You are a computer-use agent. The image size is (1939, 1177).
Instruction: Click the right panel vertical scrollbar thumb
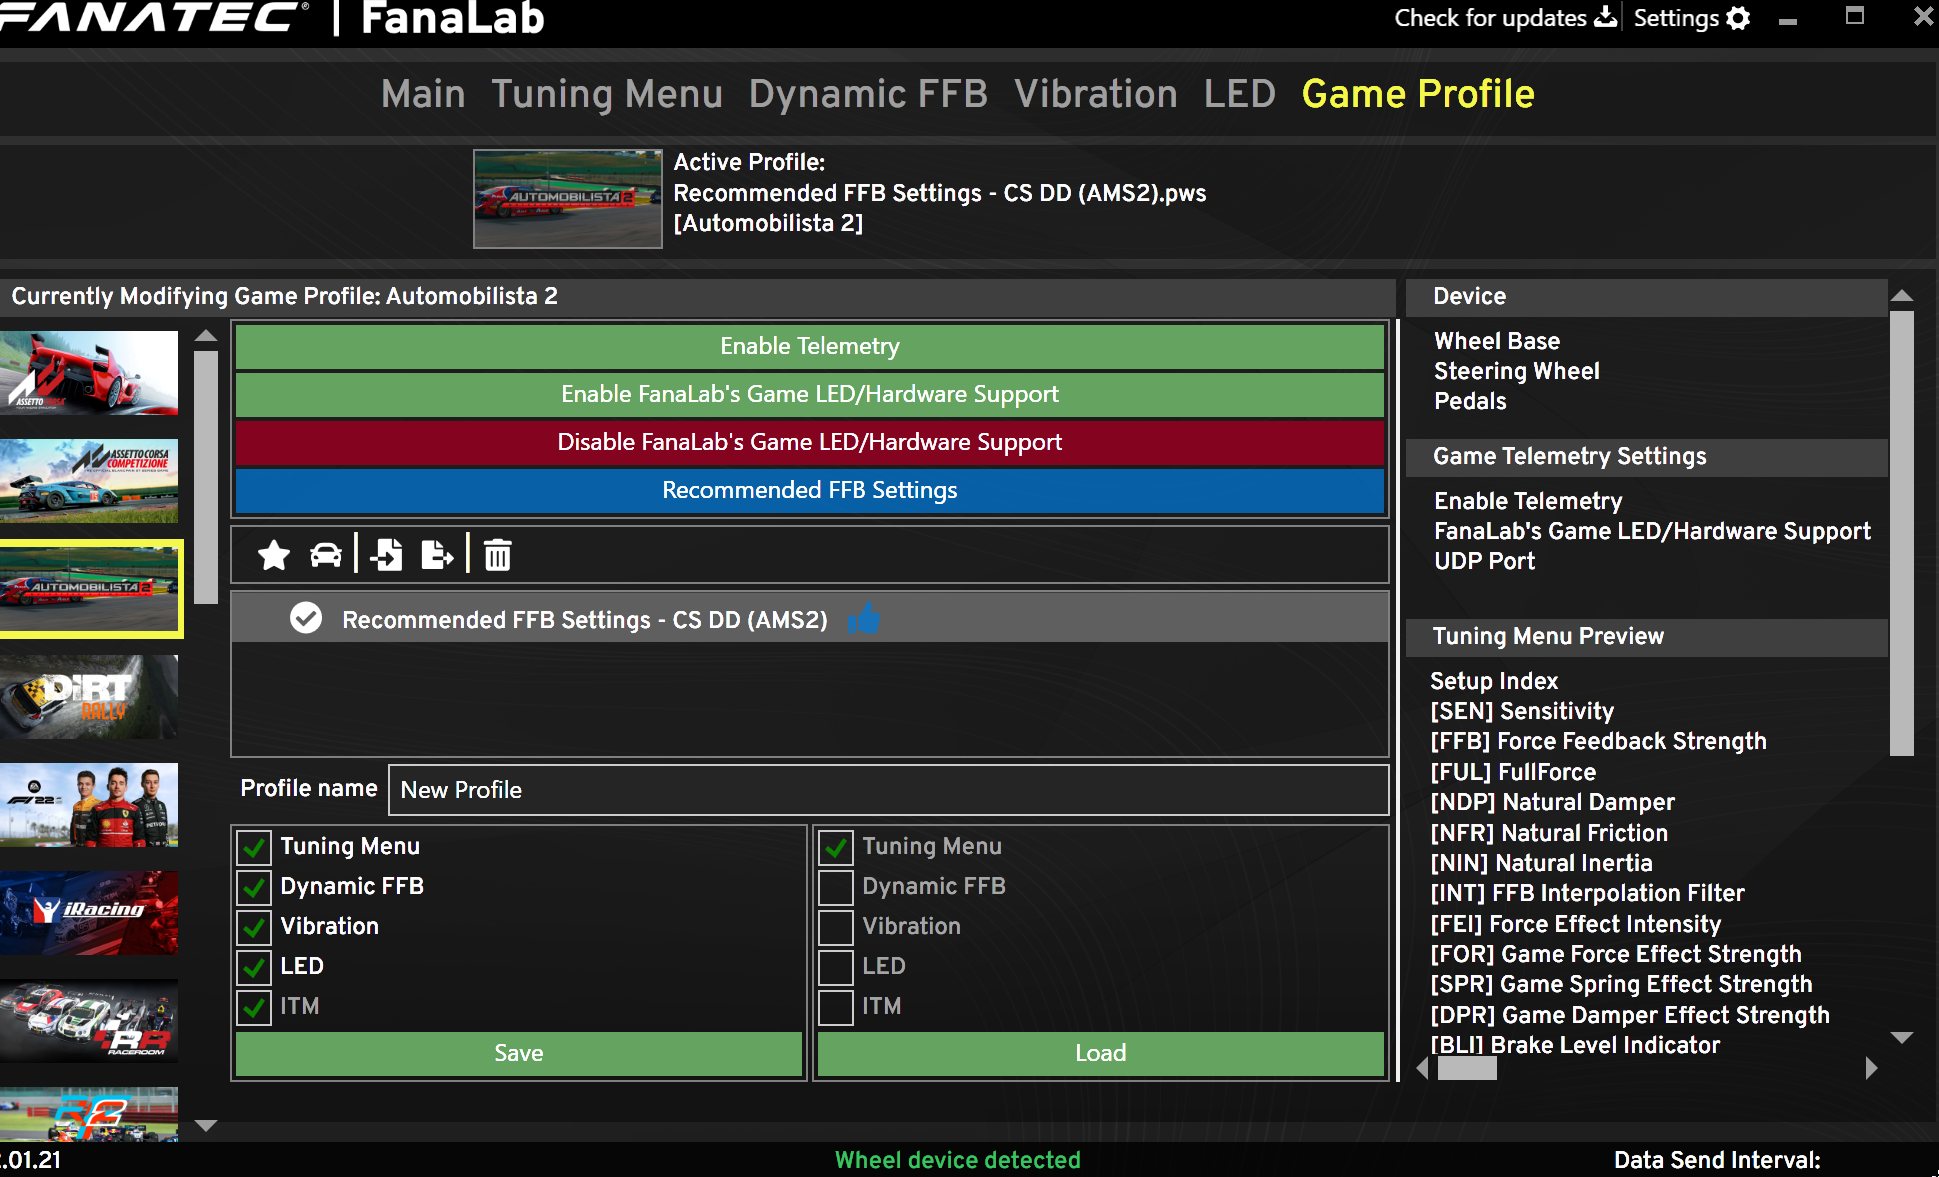coord(1902,533)
